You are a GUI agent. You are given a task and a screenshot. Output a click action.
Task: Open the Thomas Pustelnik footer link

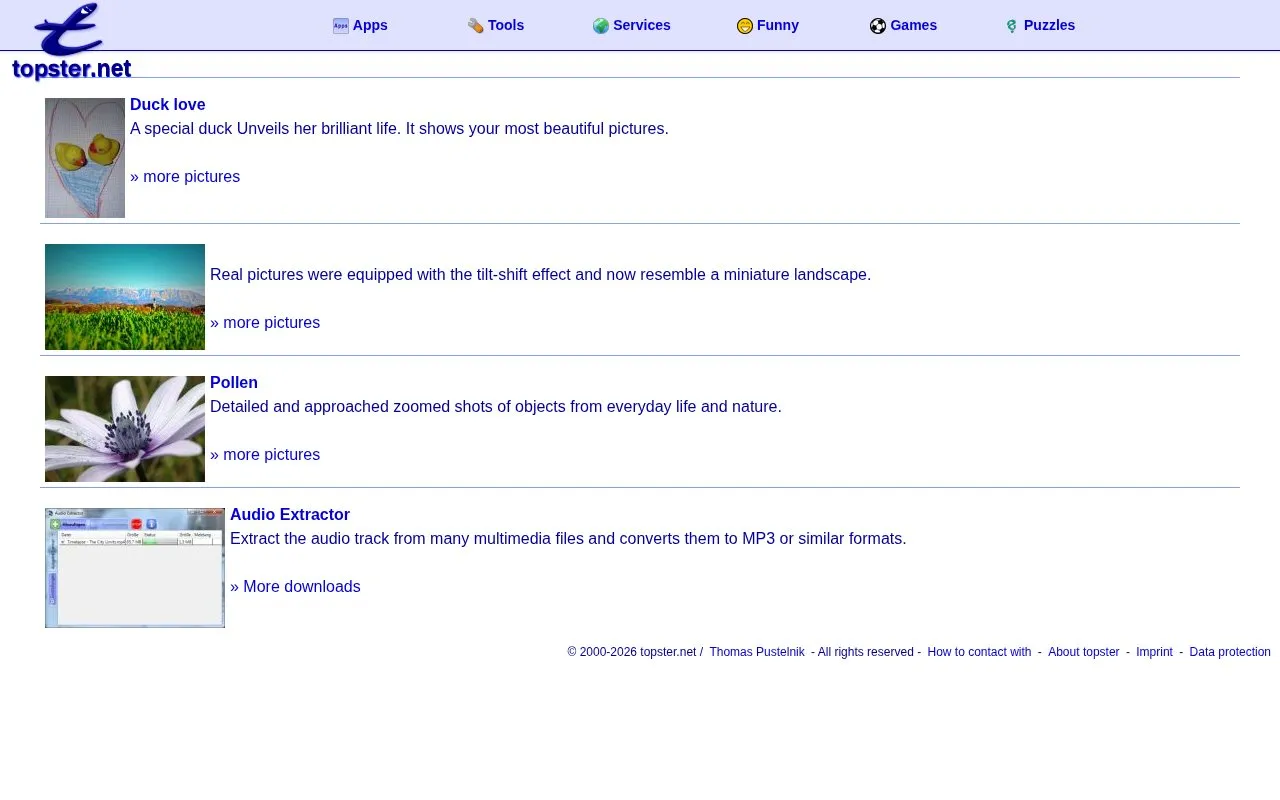757,652
